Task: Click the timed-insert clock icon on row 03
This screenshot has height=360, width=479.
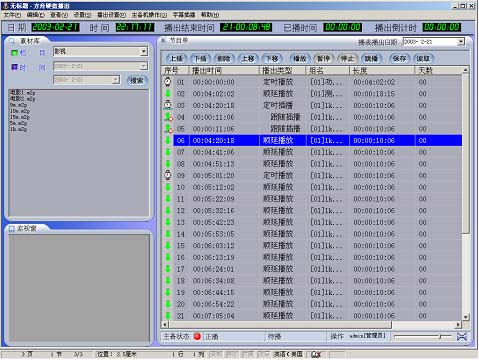Action: [x=168, y=105]
